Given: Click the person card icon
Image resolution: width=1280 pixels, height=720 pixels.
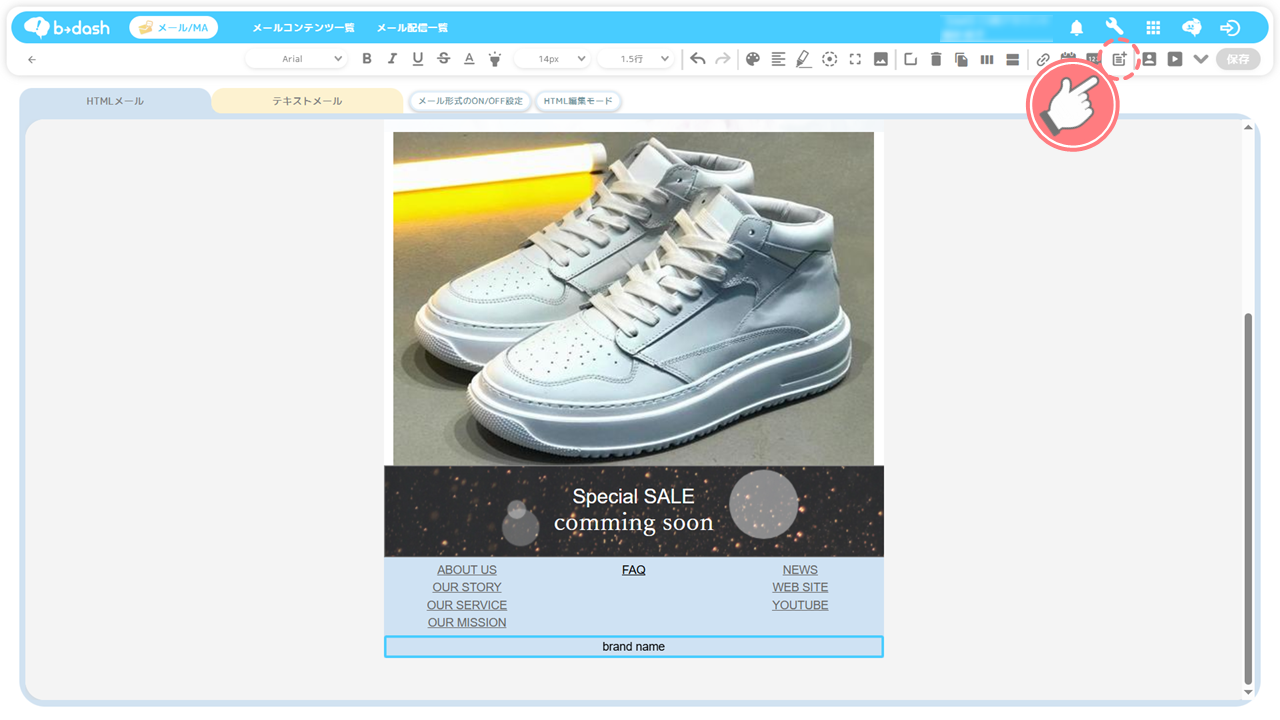Looking at the screenshot, I should 1149,59.
